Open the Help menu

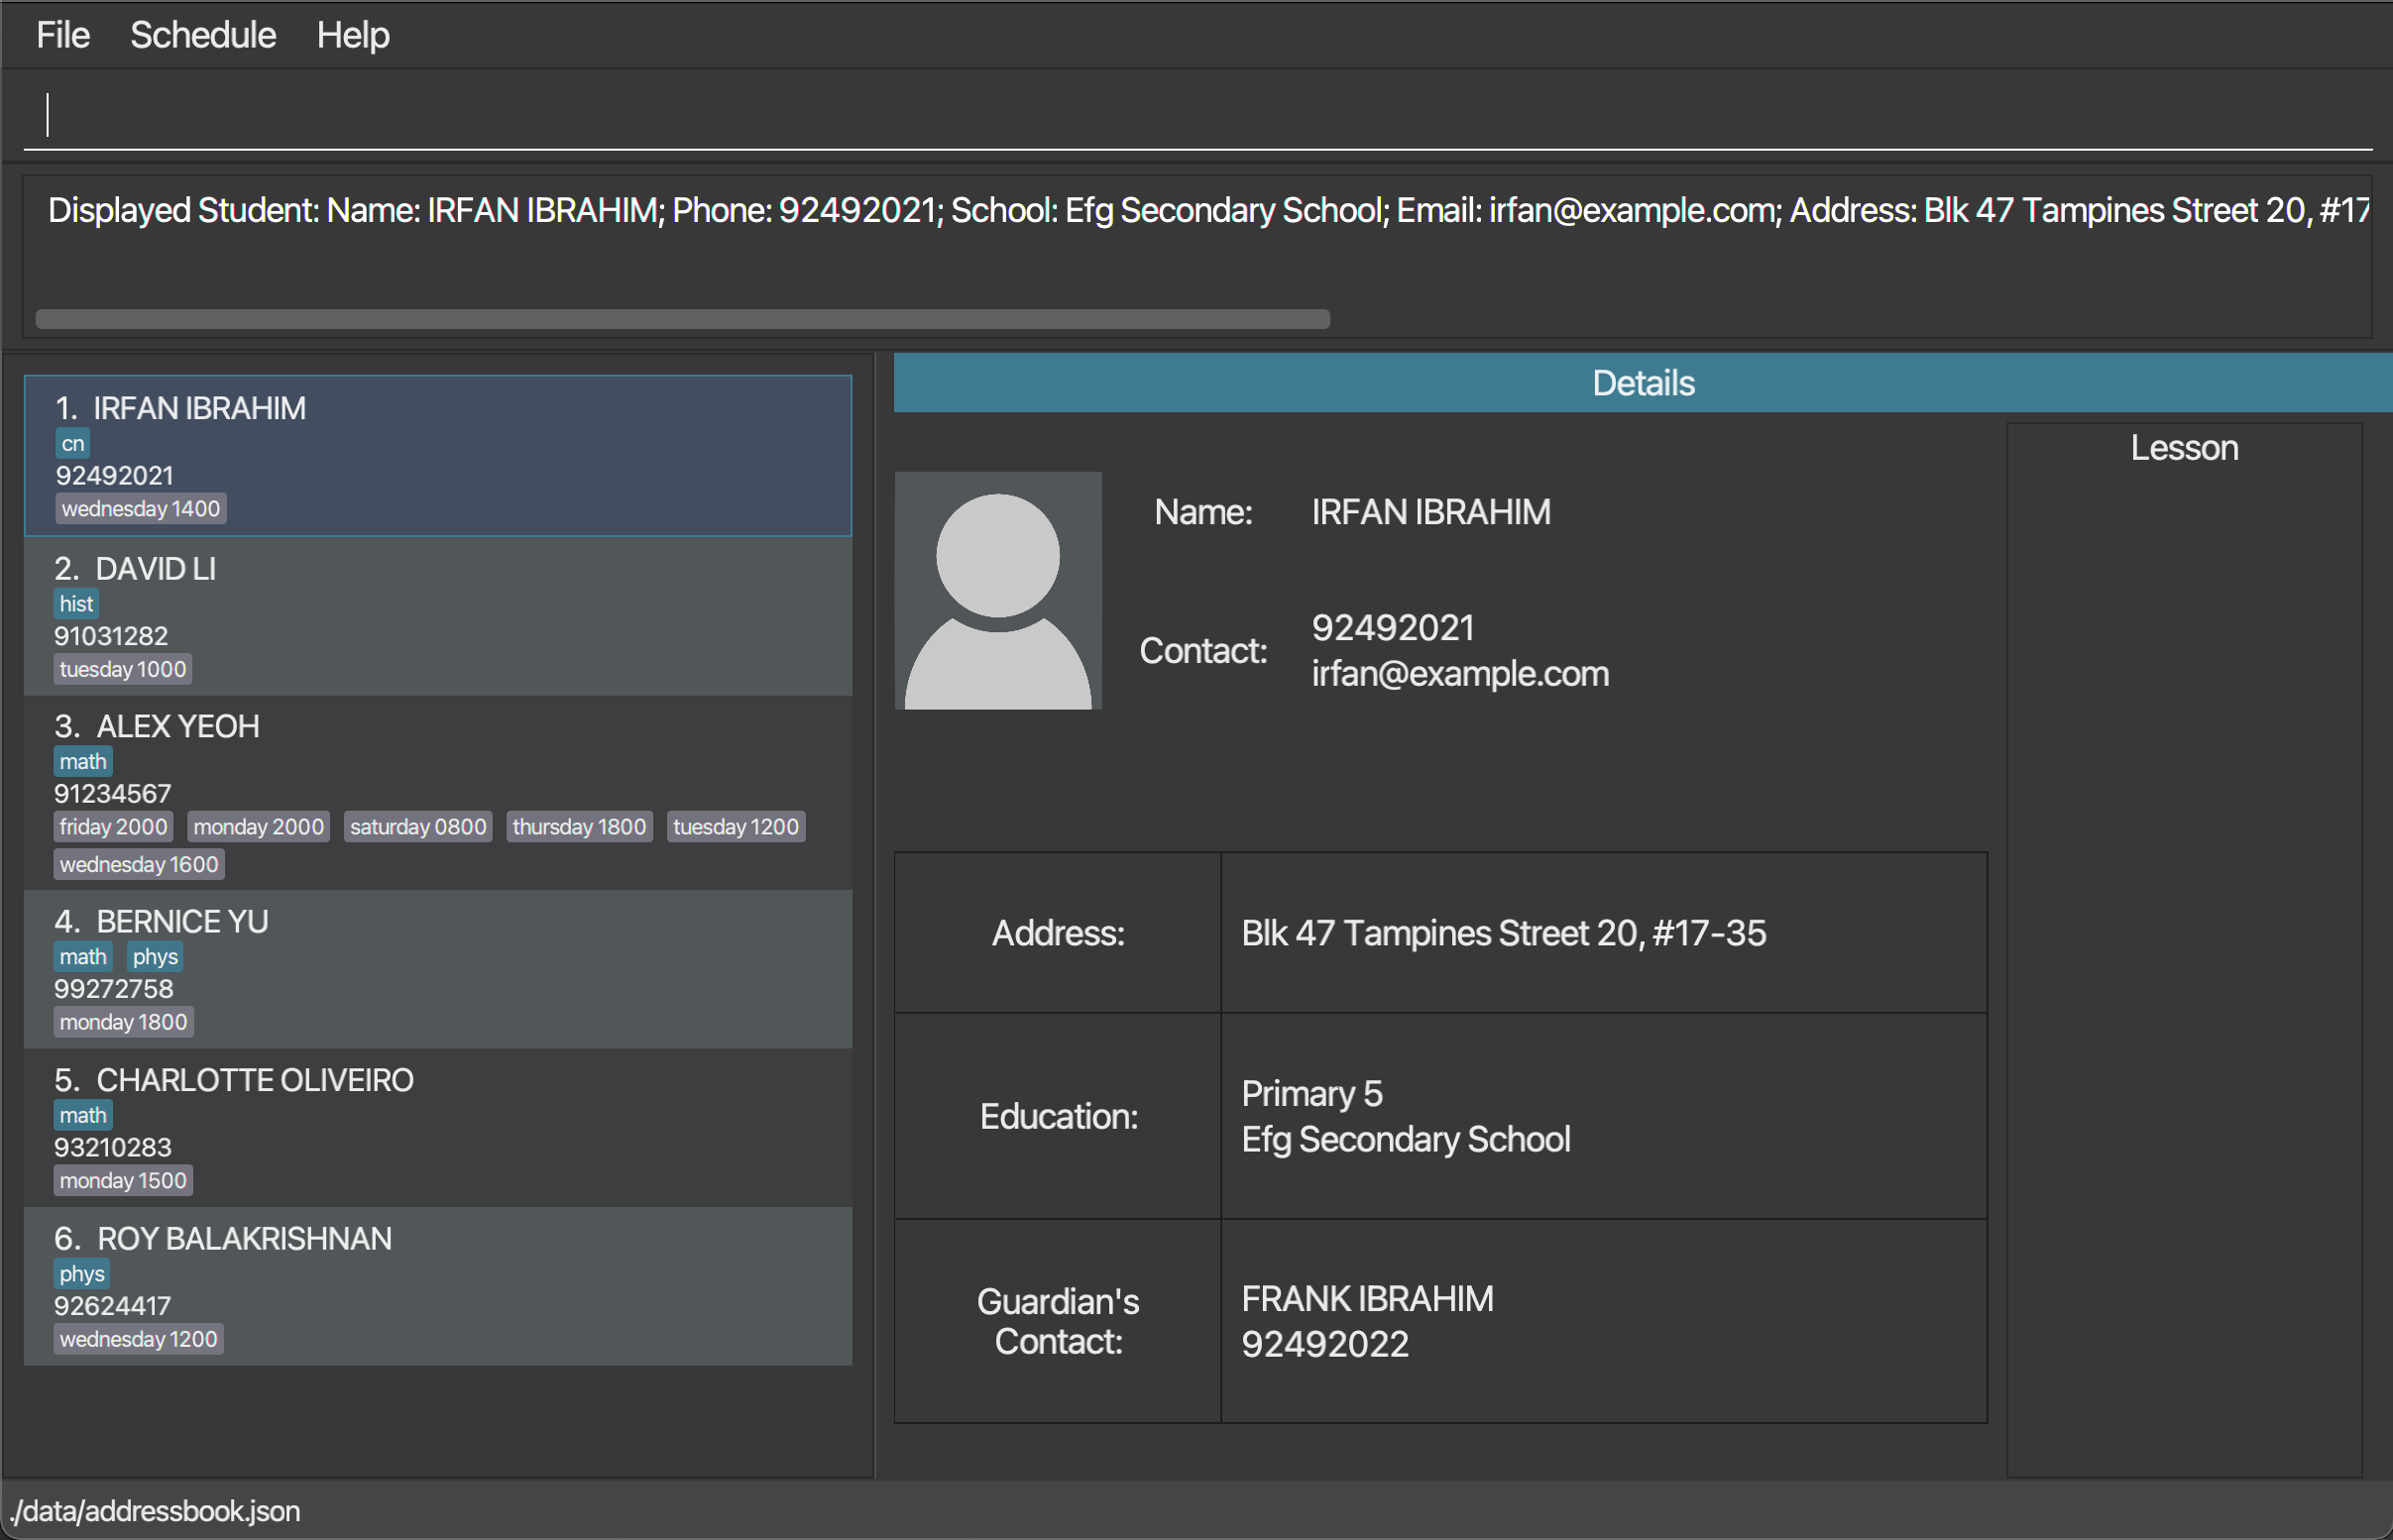click(353, 35)
